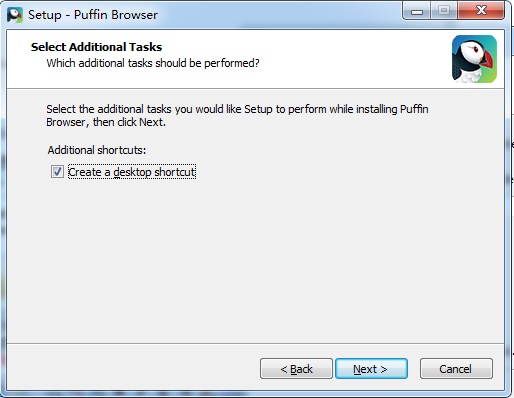Screen dimensions: 514x398
Task: Click the blank footer area left of Back
Action: [x=133, y=367]
